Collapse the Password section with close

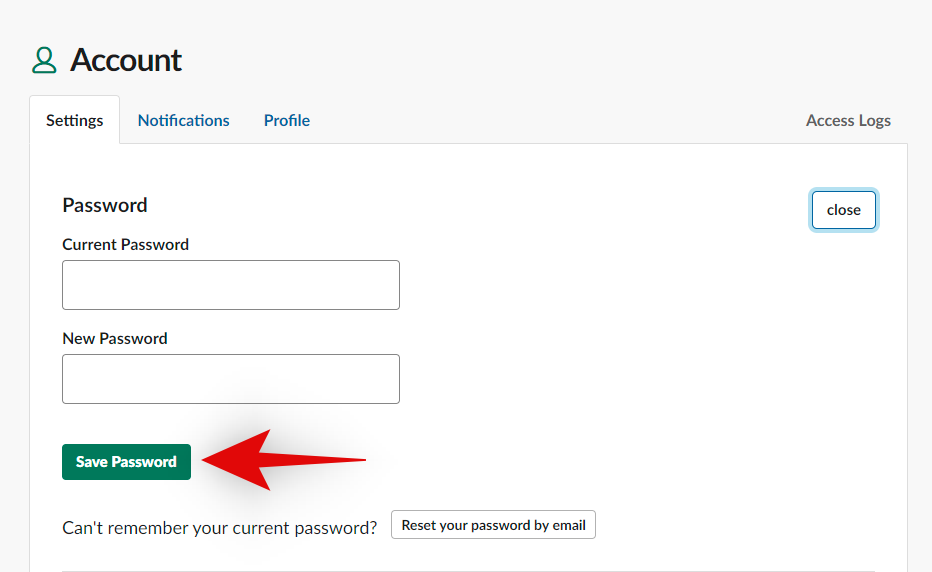[x=843, y=210]
